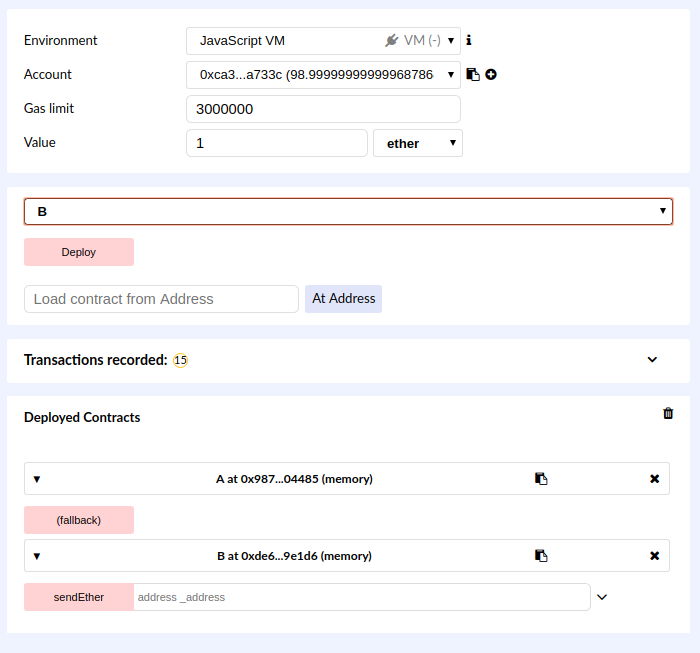Expand sendEther function parameters
The image size is (700, 653).
pos(602,597)
